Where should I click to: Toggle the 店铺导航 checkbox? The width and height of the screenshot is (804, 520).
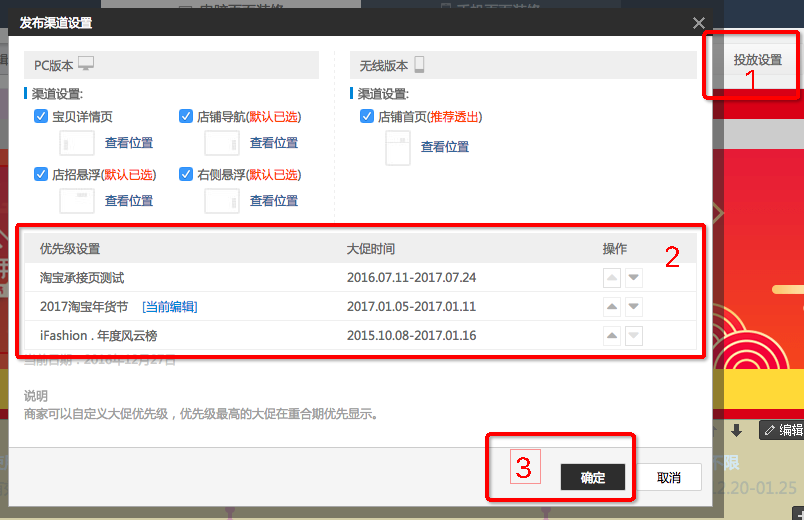pyautogui.click(x=186, y=116)
